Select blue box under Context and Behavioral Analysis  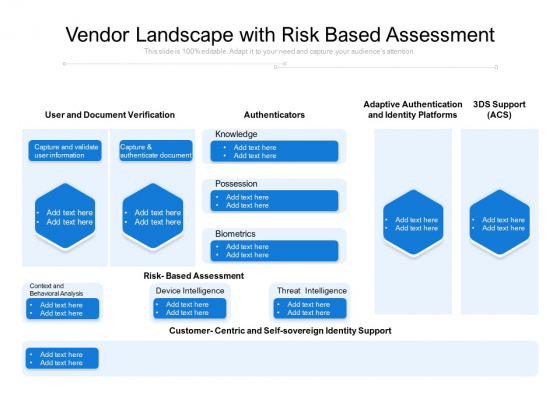pyautogui.click(x=62, y=309)
